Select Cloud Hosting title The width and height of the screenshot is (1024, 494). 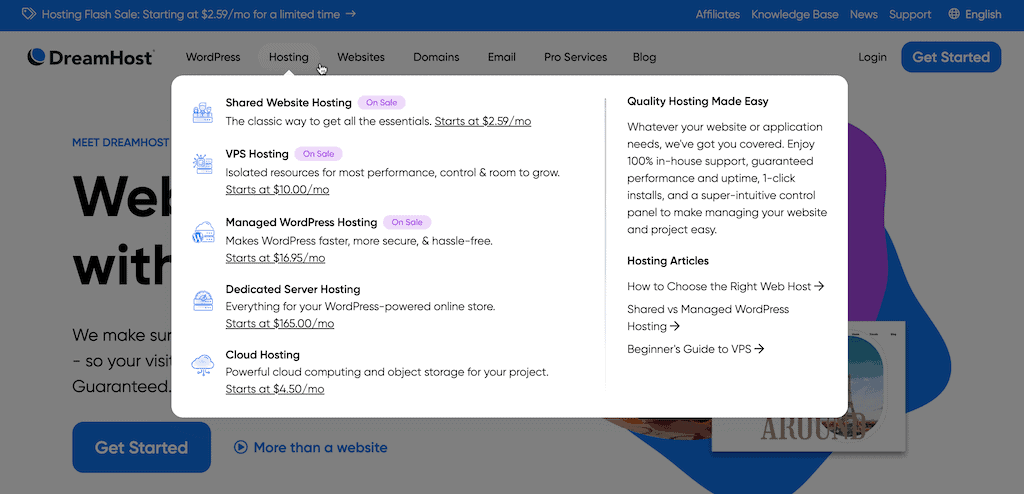coord(263,355)
